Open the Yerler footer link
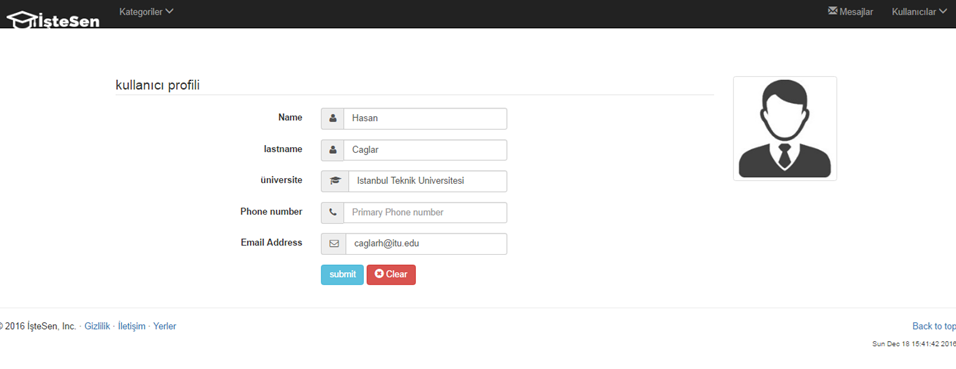 [x=165, y=326]
